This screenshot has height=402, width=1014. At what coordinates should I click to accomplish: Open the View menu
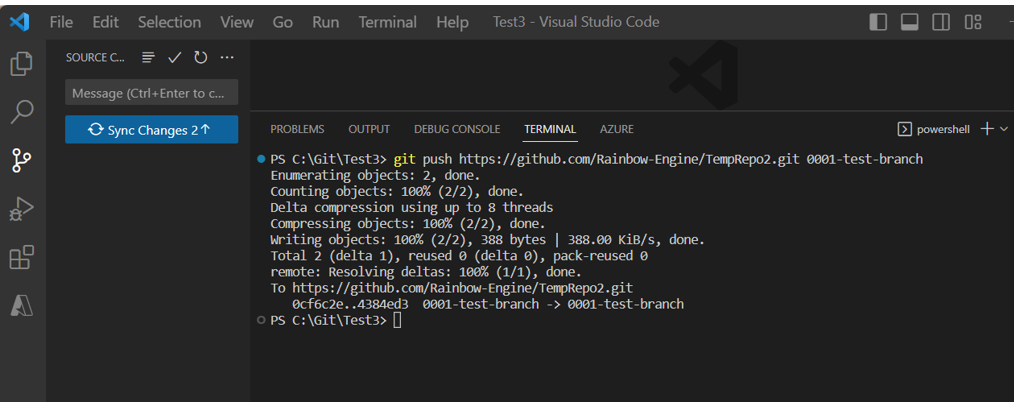tap(237, 22)
